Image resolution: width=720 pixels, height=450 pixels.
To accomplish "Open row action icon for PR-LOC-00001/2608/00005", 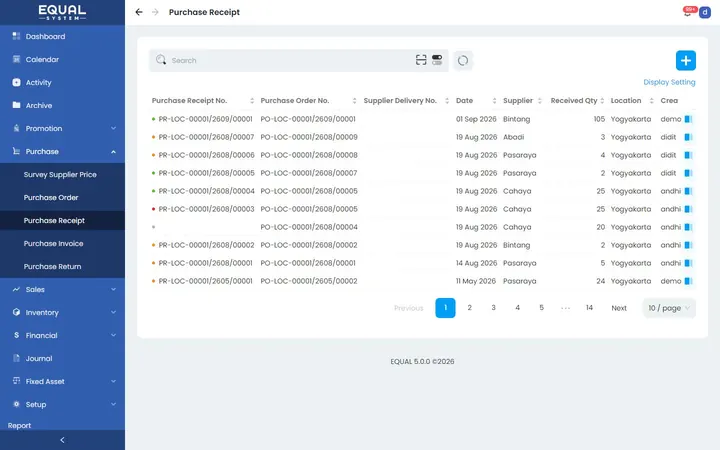I will pyautogui.click(x=688, y=173).
